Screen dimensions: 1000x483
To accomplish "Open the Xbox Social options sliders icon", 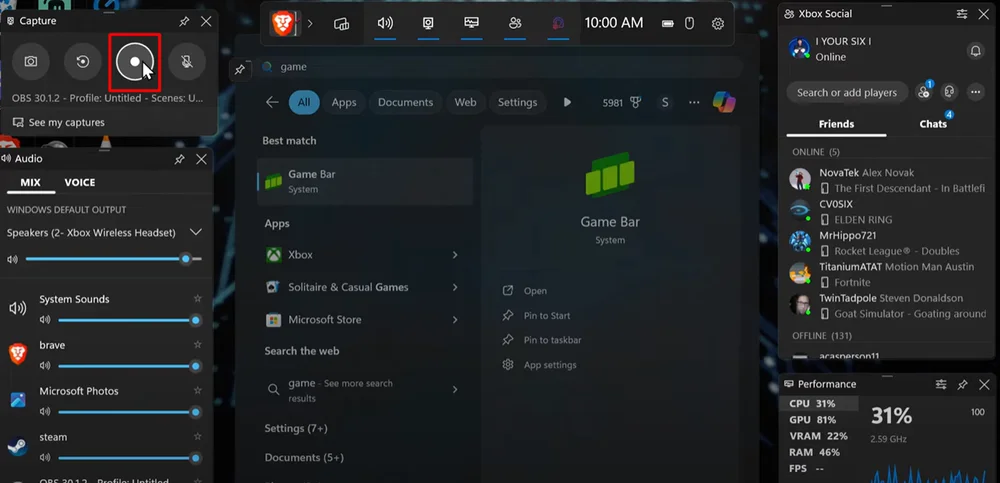I will click(x=962, y=14).
